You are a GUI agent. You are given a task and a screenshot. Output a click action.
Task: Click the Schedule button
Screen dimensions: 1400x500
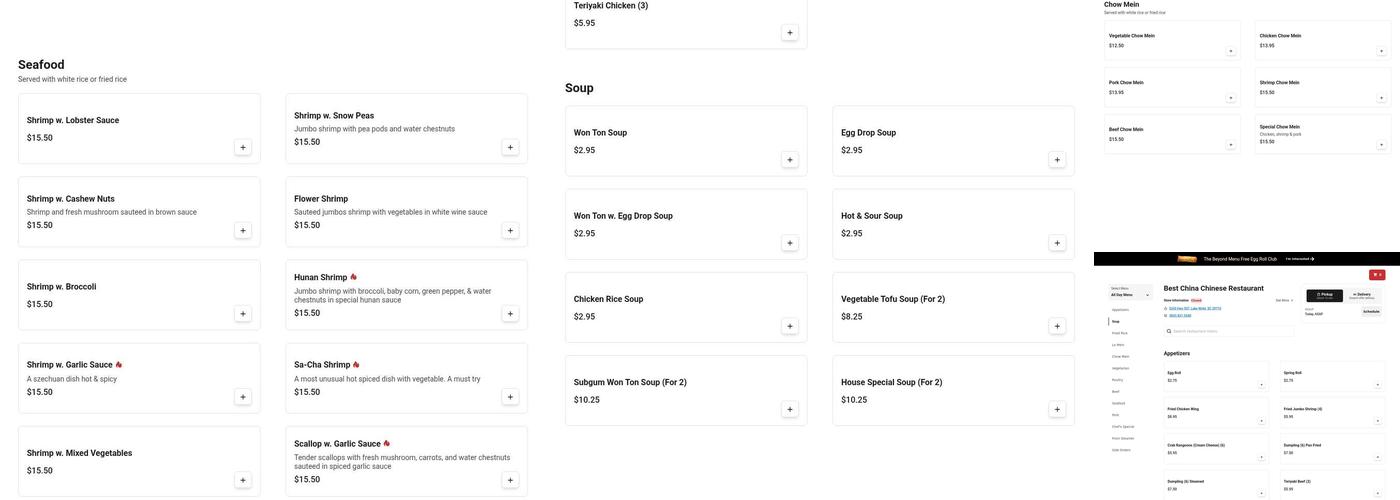tap(1370, 311)
